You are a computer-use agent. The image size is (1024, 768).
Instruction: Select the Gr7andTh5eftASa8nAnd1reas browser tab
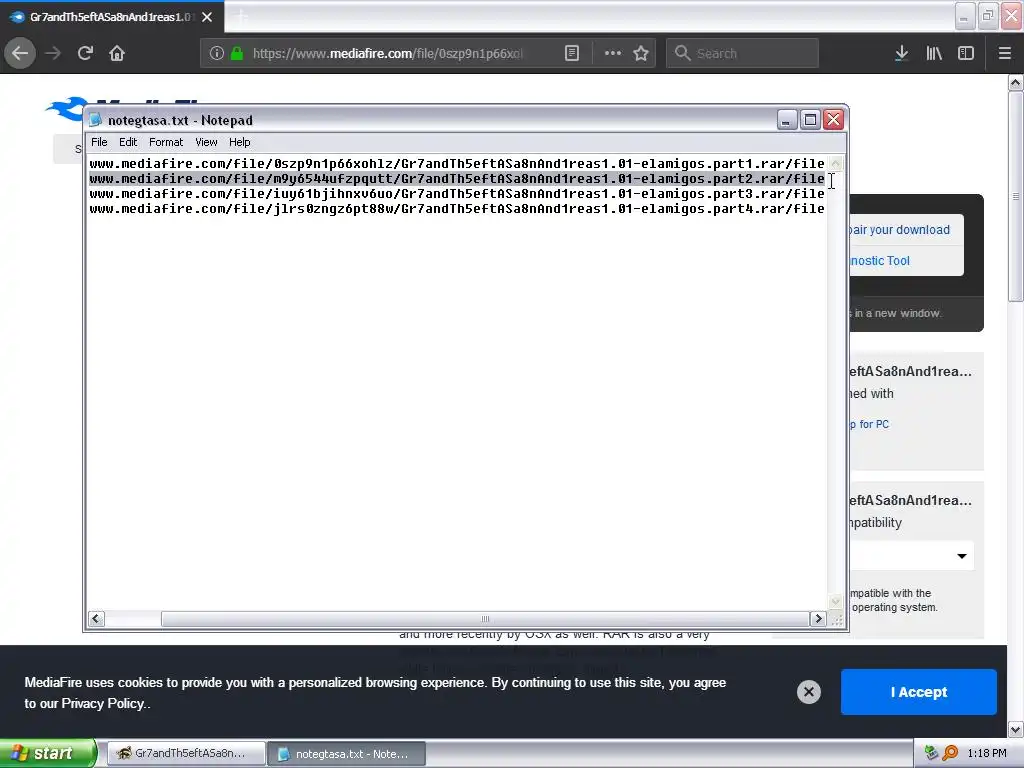(x=112, y=17)
